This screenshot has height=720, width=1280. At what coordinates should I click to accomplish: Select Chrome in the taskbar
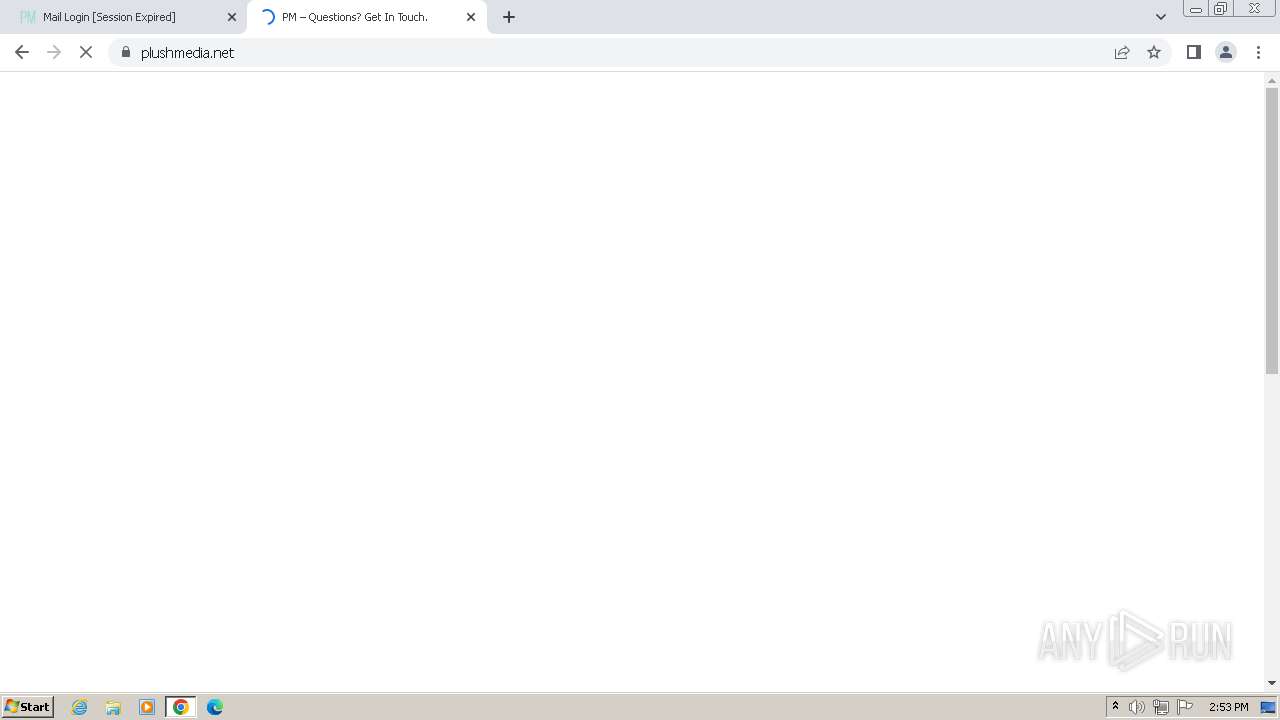(x=181, y=707)
